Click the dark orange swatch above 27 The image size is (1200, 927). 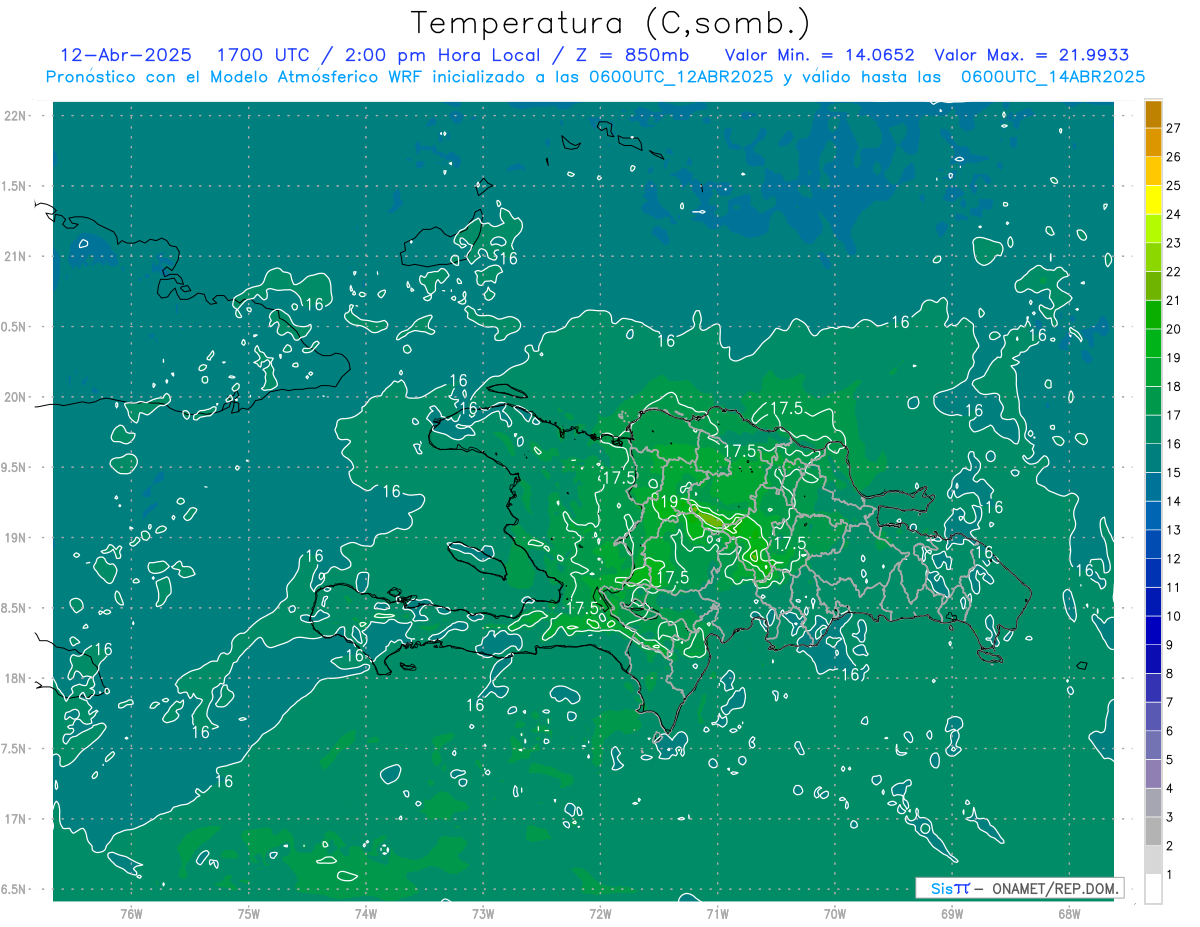(x=1153, y=113)
